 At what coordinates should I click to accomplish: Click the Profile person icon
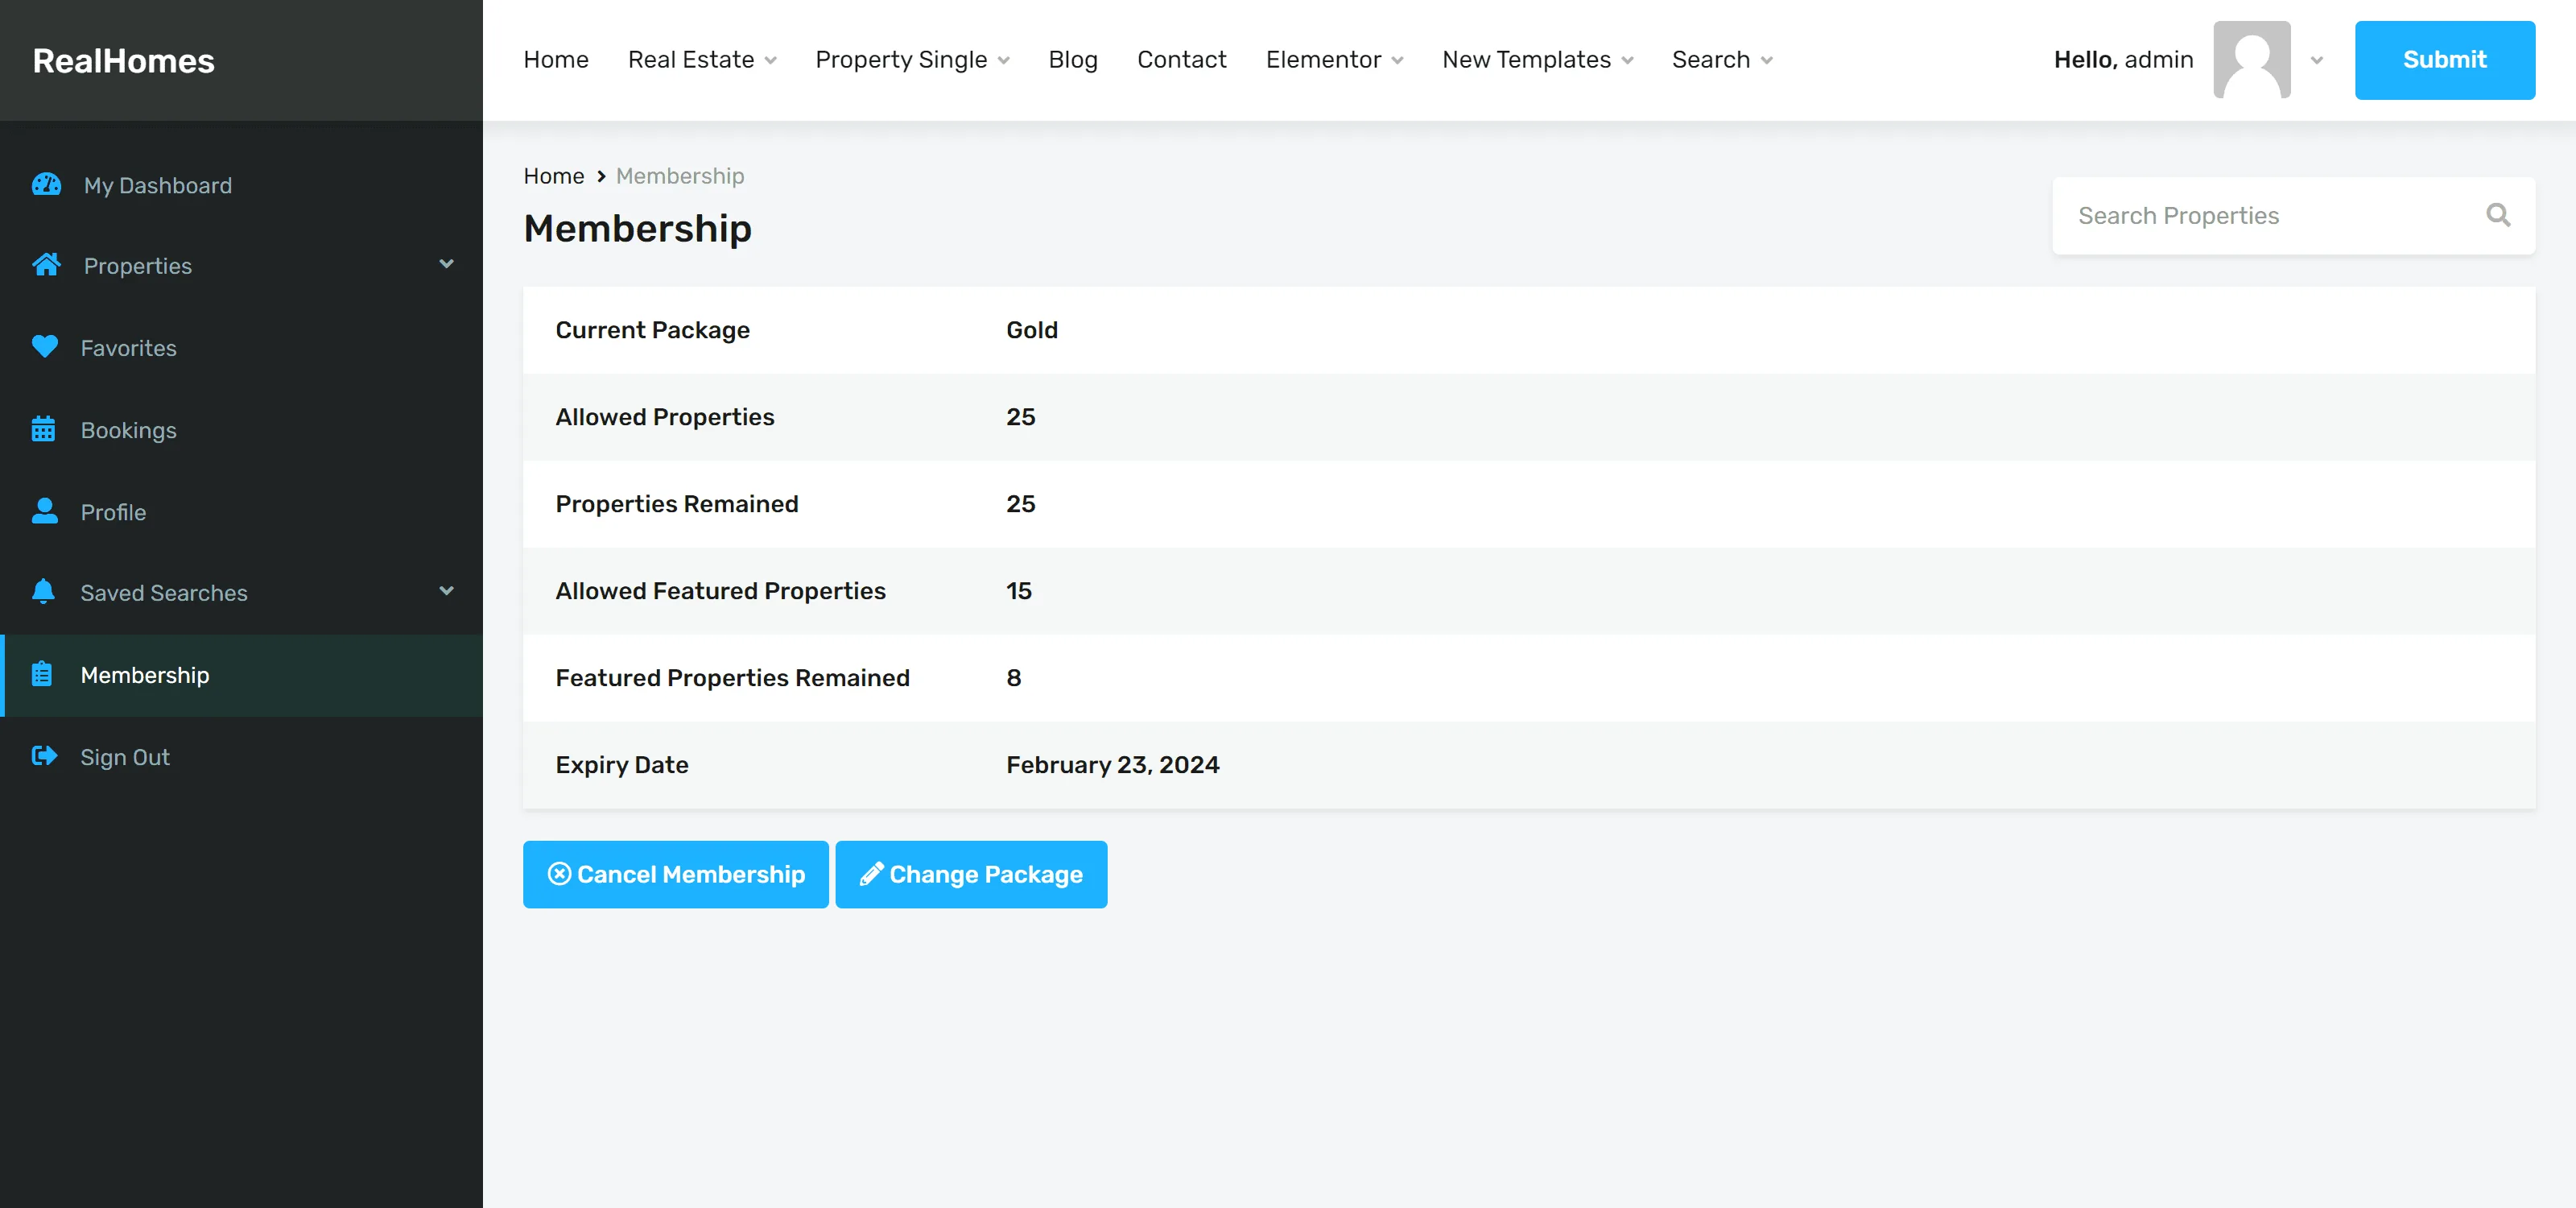tap(44, 511)
